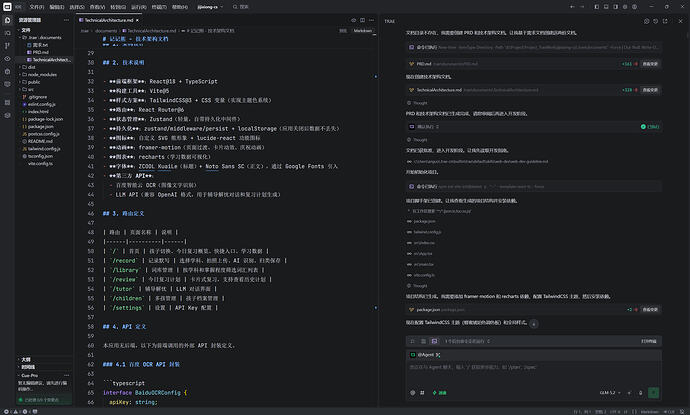Click the preview eye icon in editor toolbar

(353, 20)
